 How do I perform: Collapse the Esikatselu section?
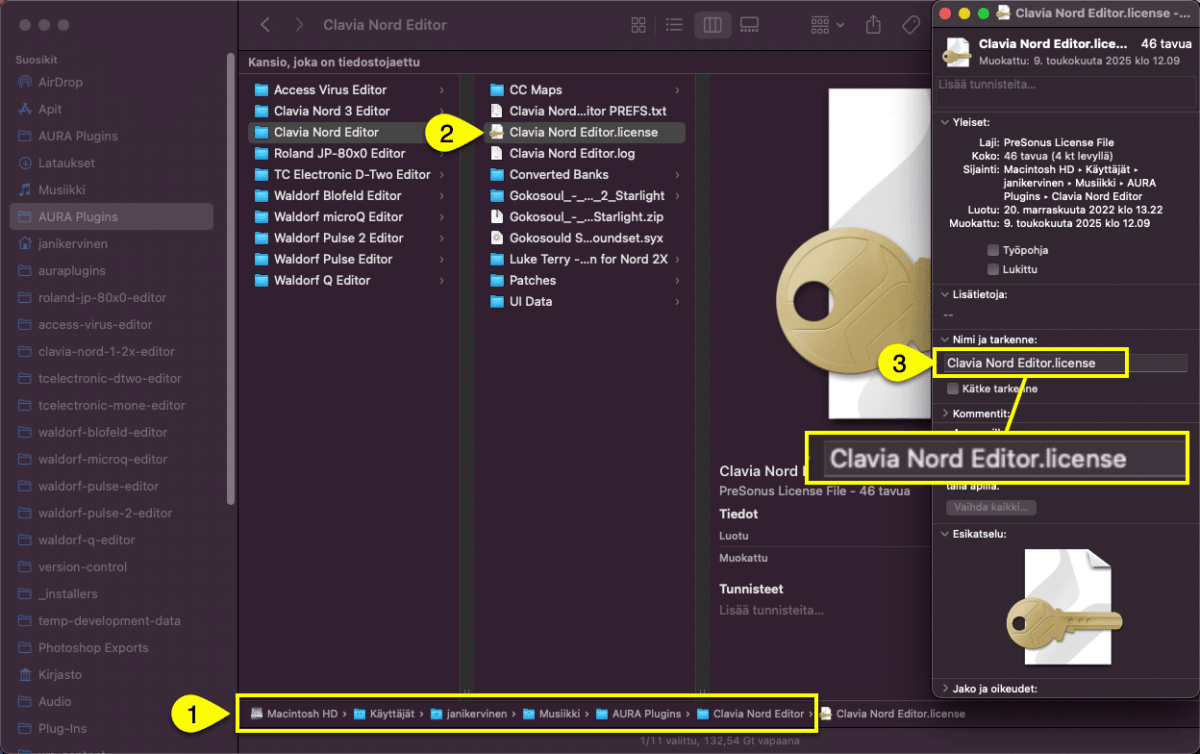coord(945,534)
